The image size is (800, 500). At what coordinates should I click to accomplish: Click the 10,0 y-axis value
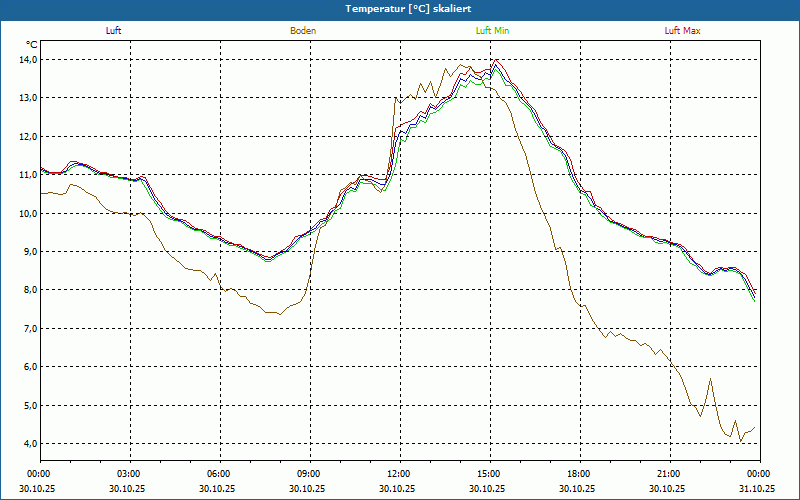point(29,213)
